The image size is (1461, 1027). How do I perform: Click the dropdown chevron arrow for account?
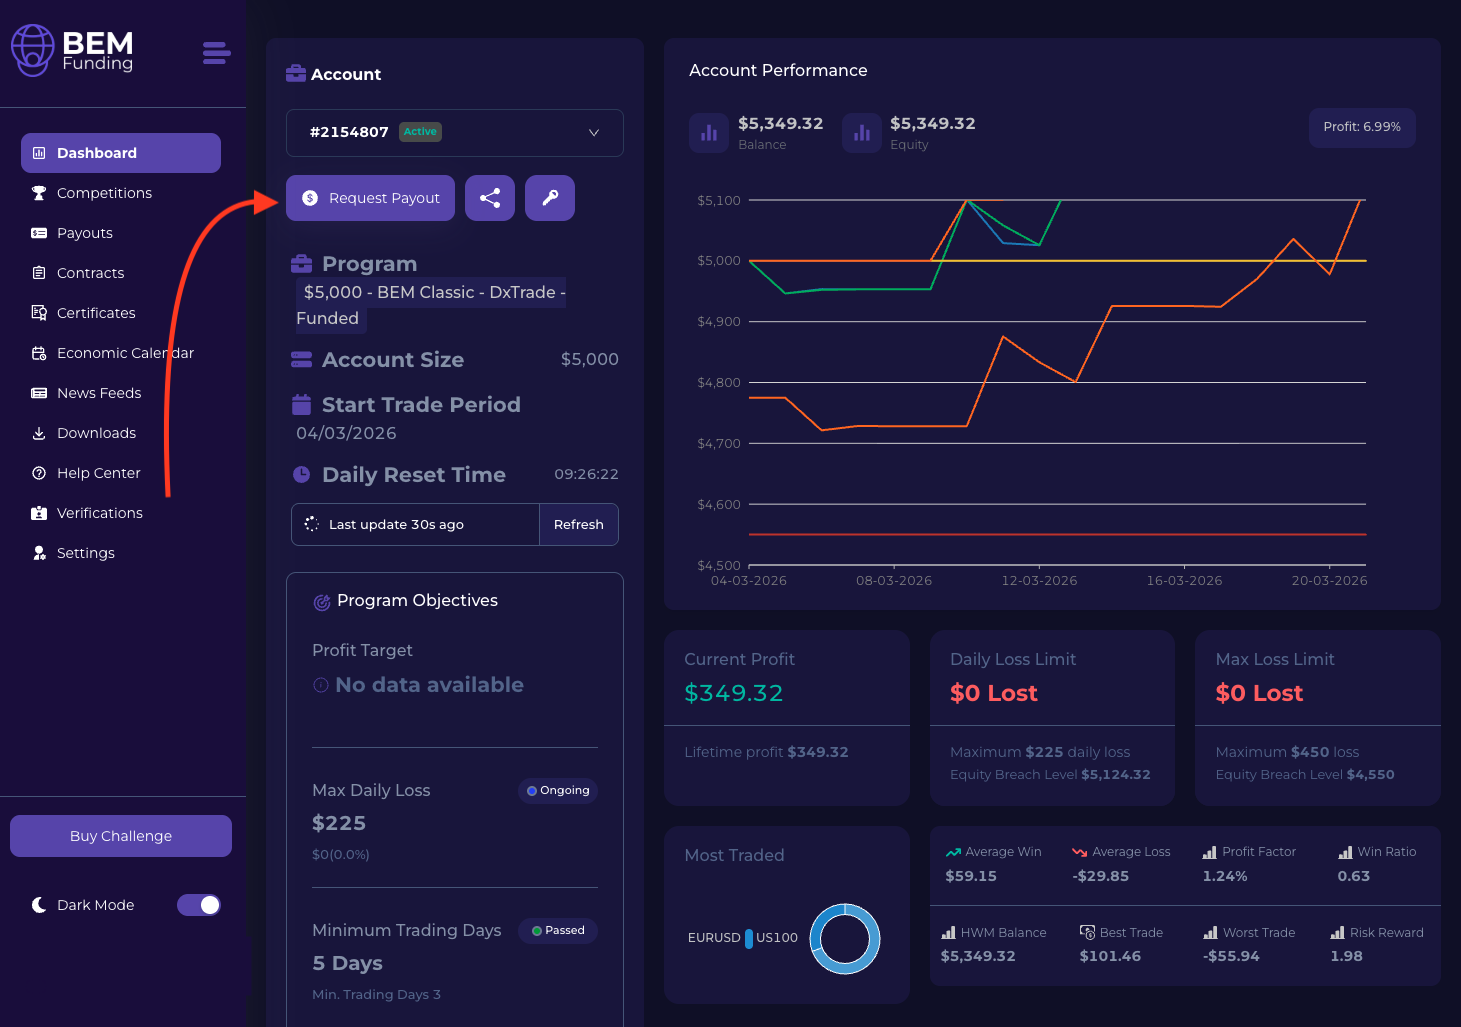[594, 133]
